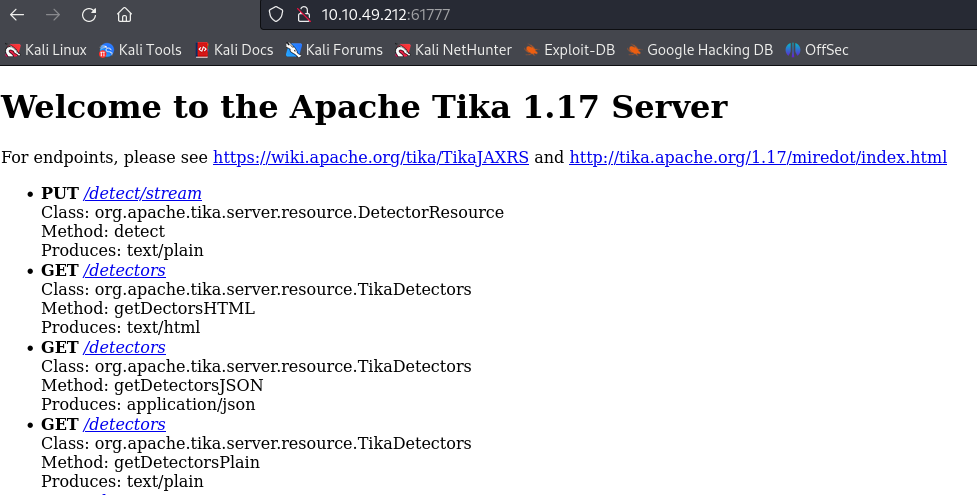Click the "Method: getDetectorsJSON" text
Viewport: 977px width, 495px height.
(152, 385)
